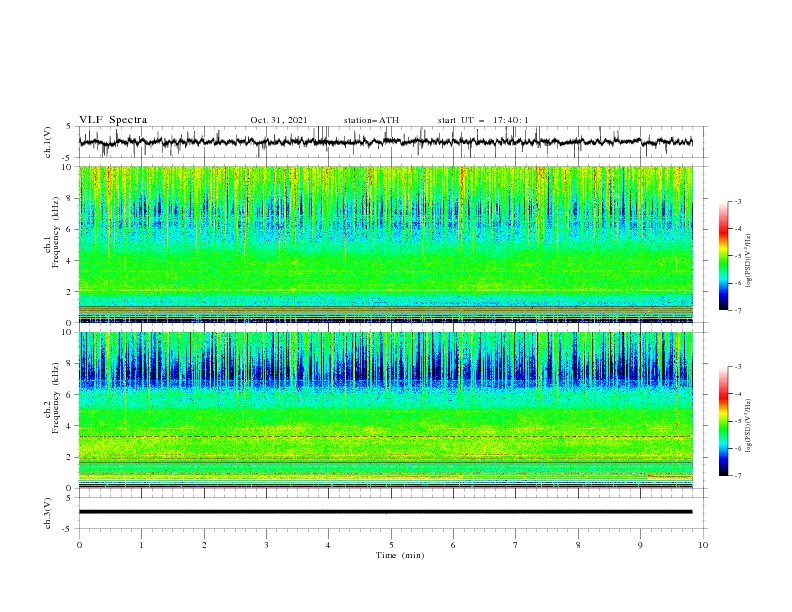
Task: Click the "VLF Spectra" plot title
Action: [x=113, y=120]
